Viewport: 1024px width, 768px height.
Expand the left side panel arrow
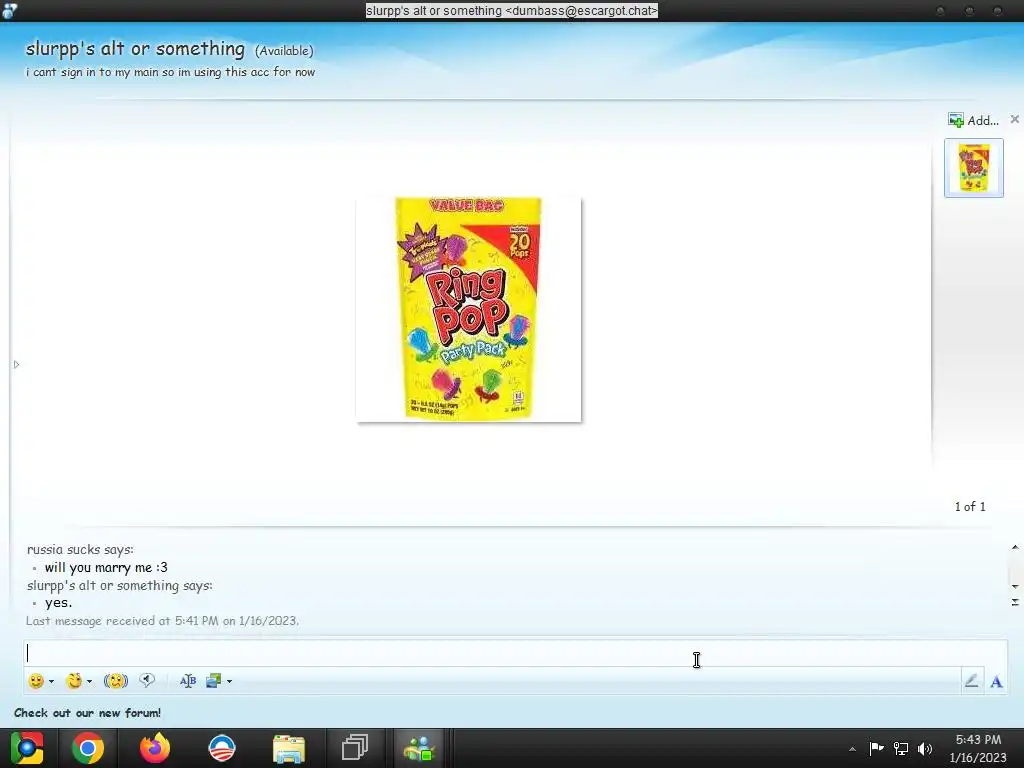tap(16, 364)
